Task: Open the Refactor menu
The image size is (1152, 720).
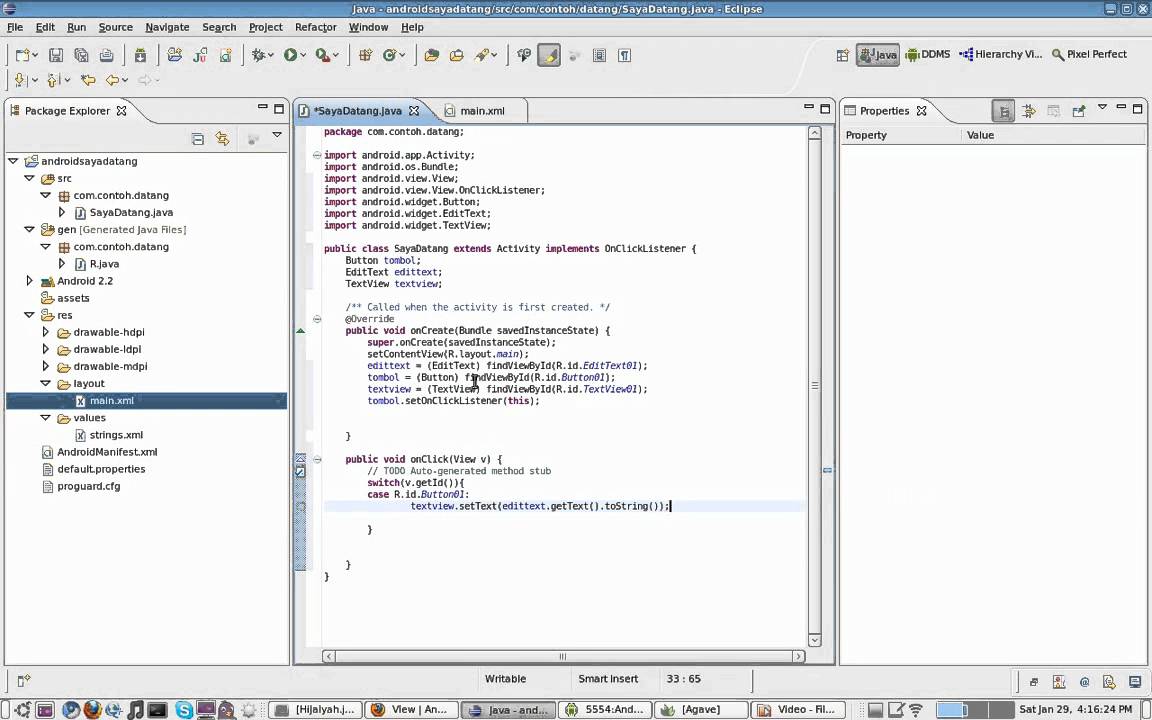Action: (x=315, y=27)
